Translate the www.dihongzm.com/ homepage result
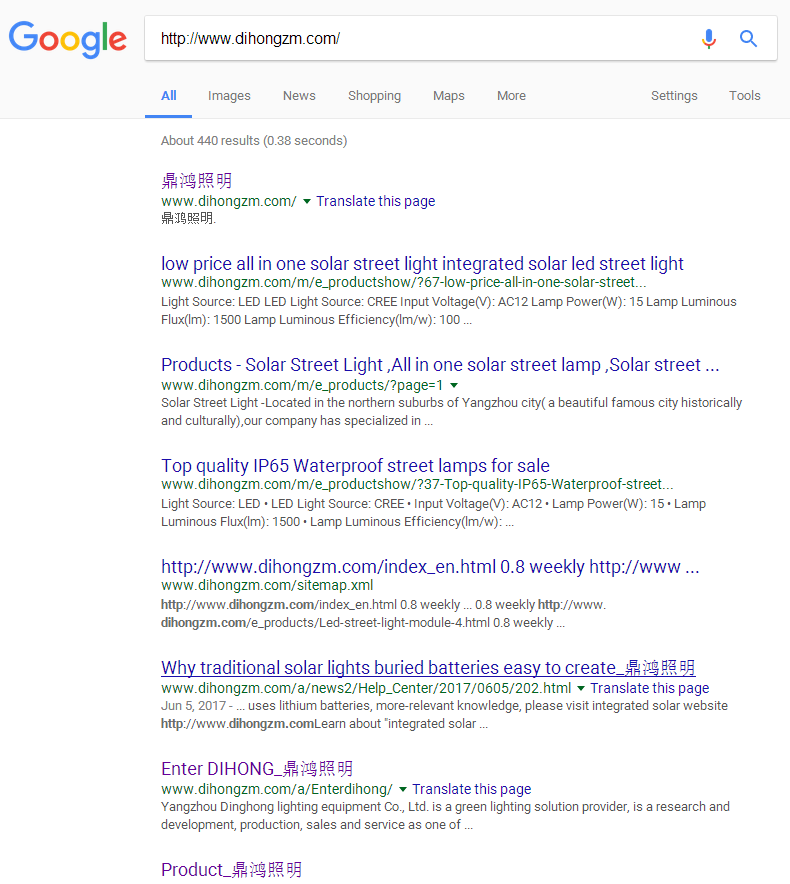Screen dimensions: 790x884 pyautogui.click(x=376, y=201)
